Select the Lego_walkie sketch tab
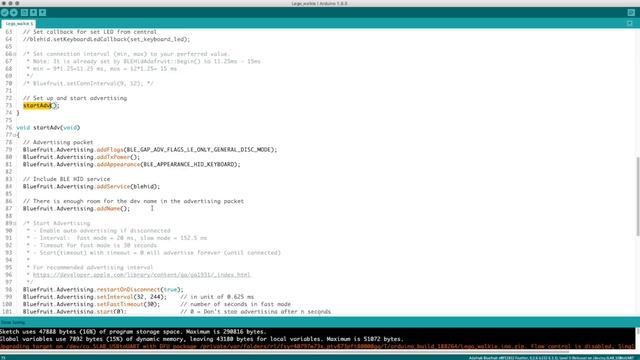The image size is (640, 360). coord(18,24)
